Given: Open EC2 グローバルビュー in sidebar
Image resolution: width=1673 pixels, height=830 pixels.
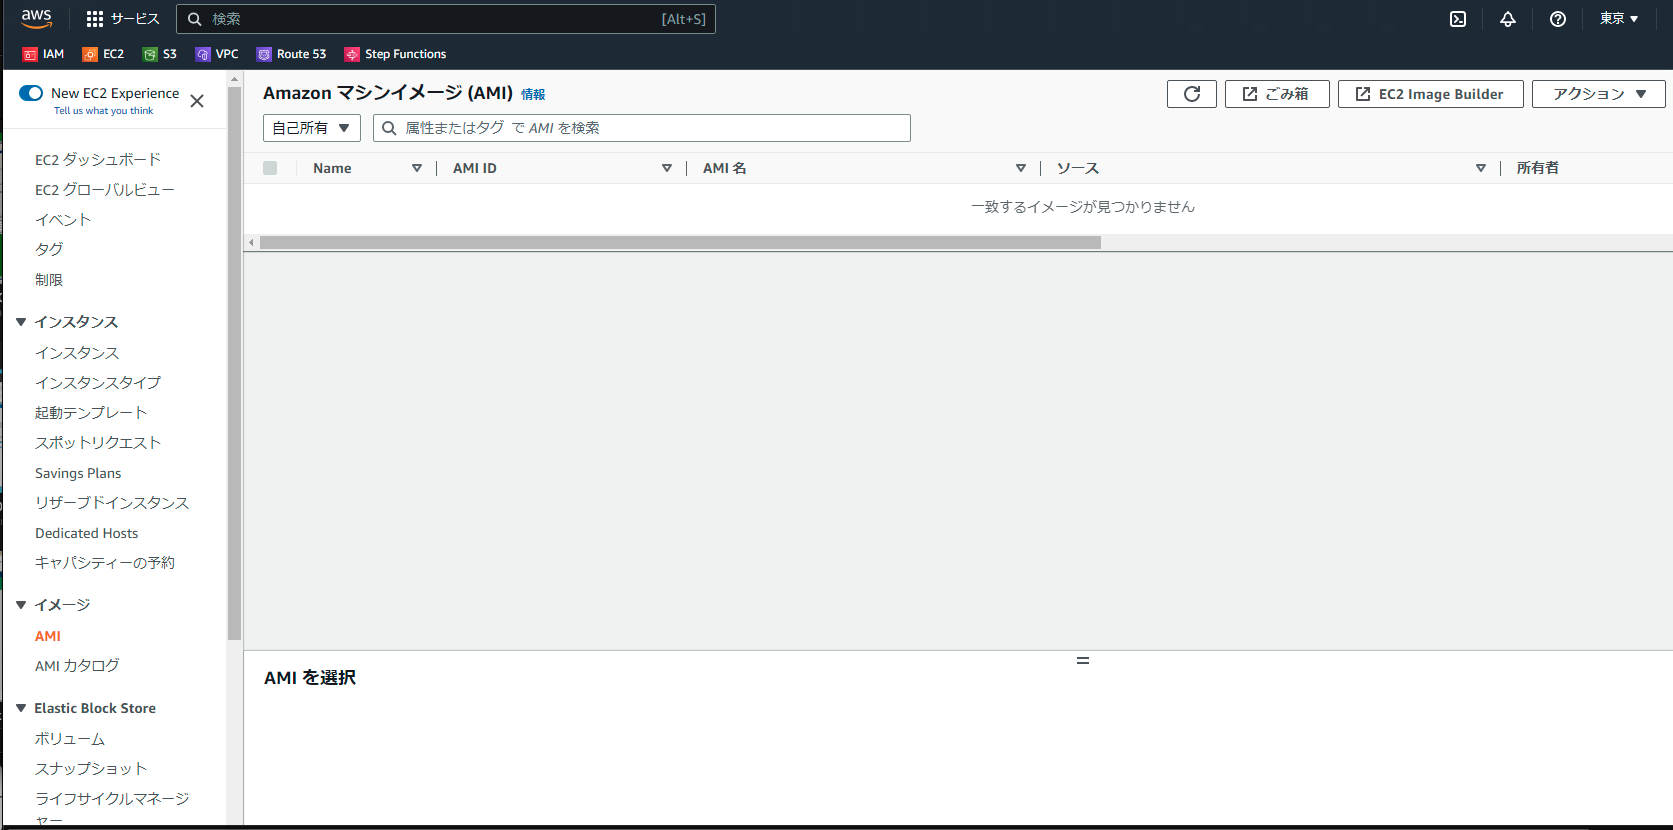Looking at the screenshot, I should [x=105, y=190].
